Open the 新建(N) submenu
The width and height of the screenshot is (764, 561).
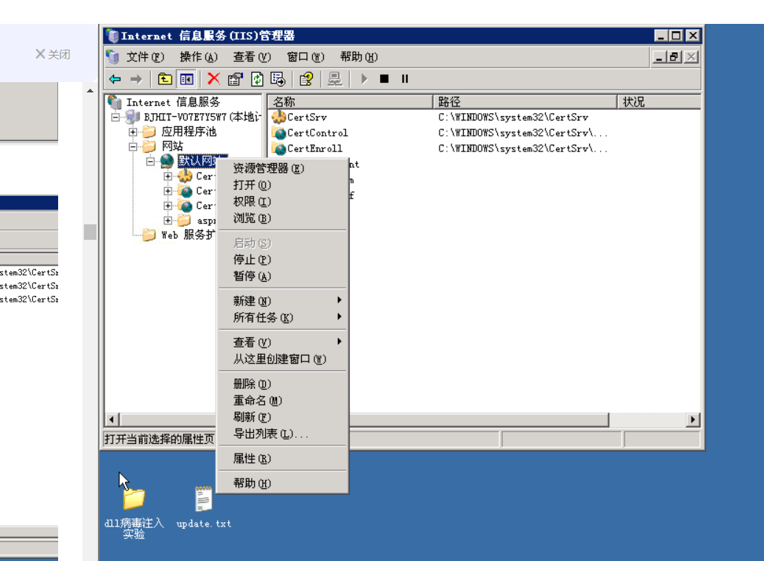pyautogui.click(x=282, y=301)
